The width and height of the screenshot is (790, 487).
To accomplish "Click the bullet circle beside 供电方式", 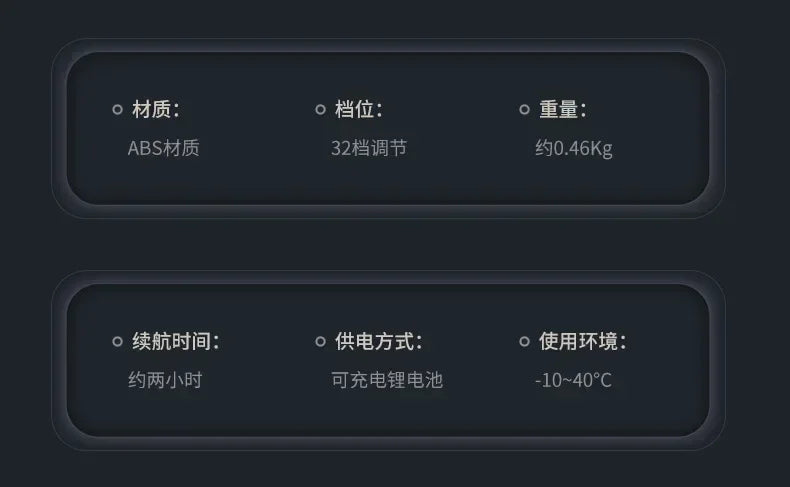I will tap(321, 342).
